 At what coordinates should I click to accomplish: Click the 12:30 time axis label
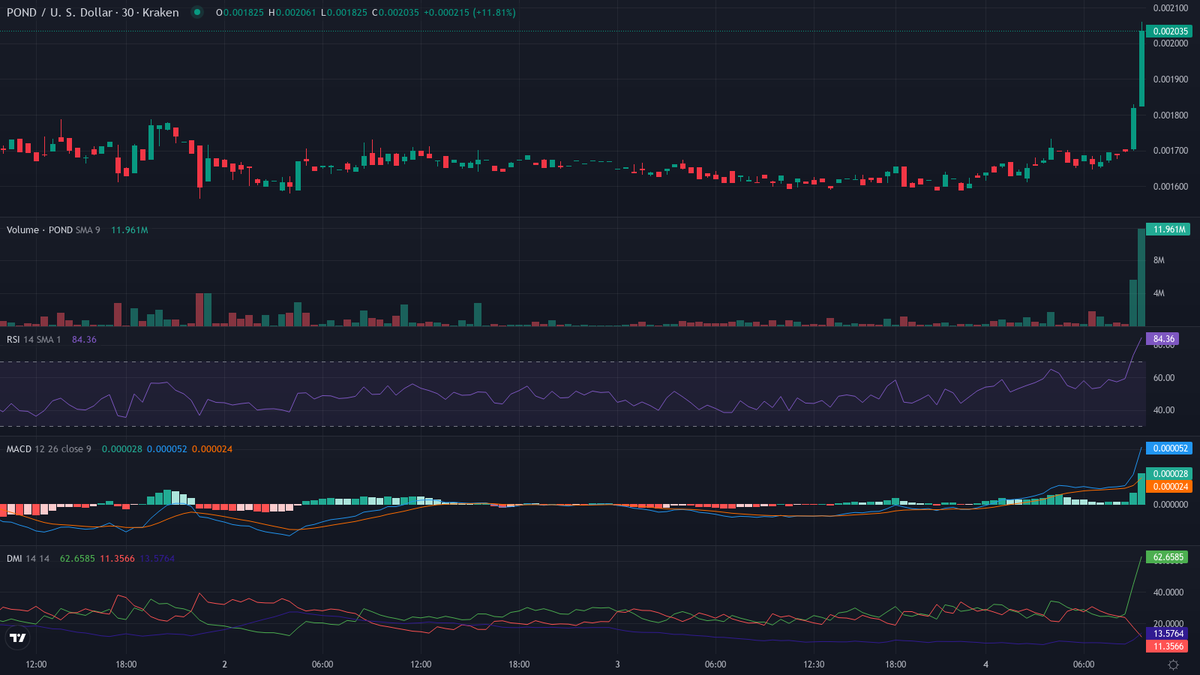point(814,664)
